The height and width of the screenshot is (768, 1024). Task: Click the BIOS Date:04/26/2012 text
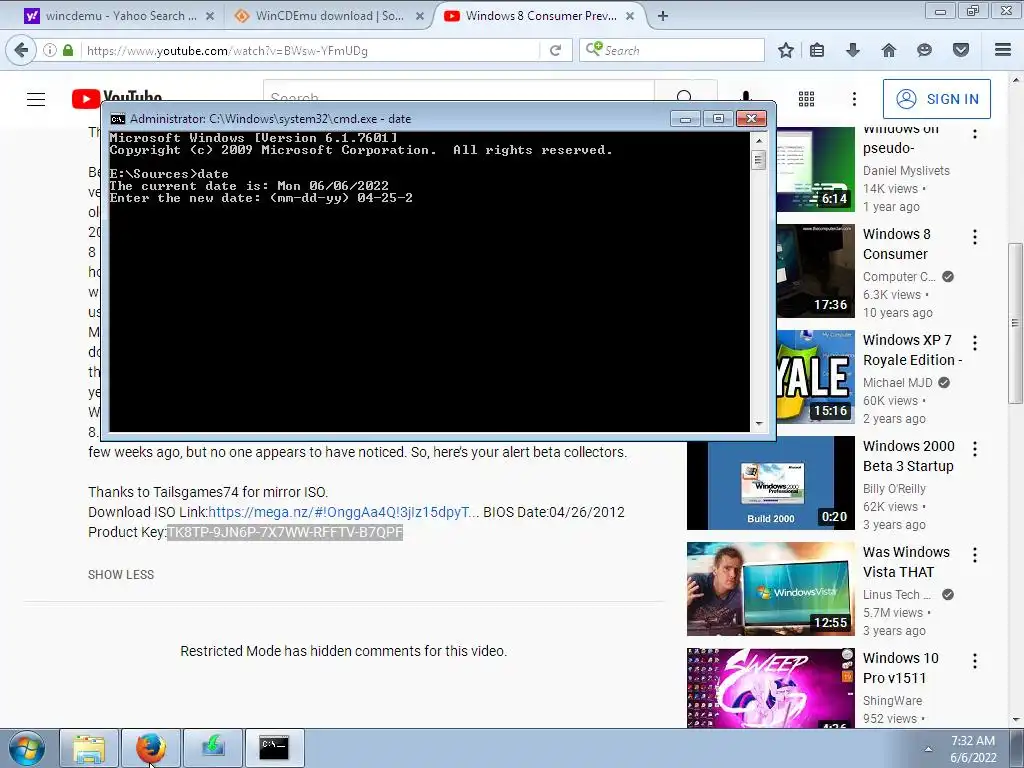554,512
